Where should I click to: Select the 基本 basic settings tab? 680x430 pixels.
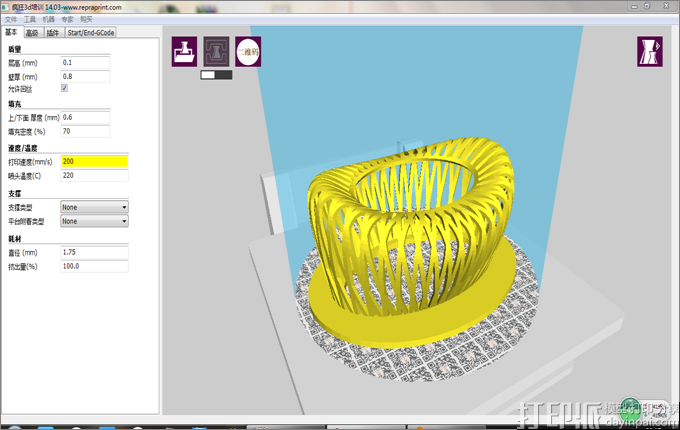pos(12,33)
